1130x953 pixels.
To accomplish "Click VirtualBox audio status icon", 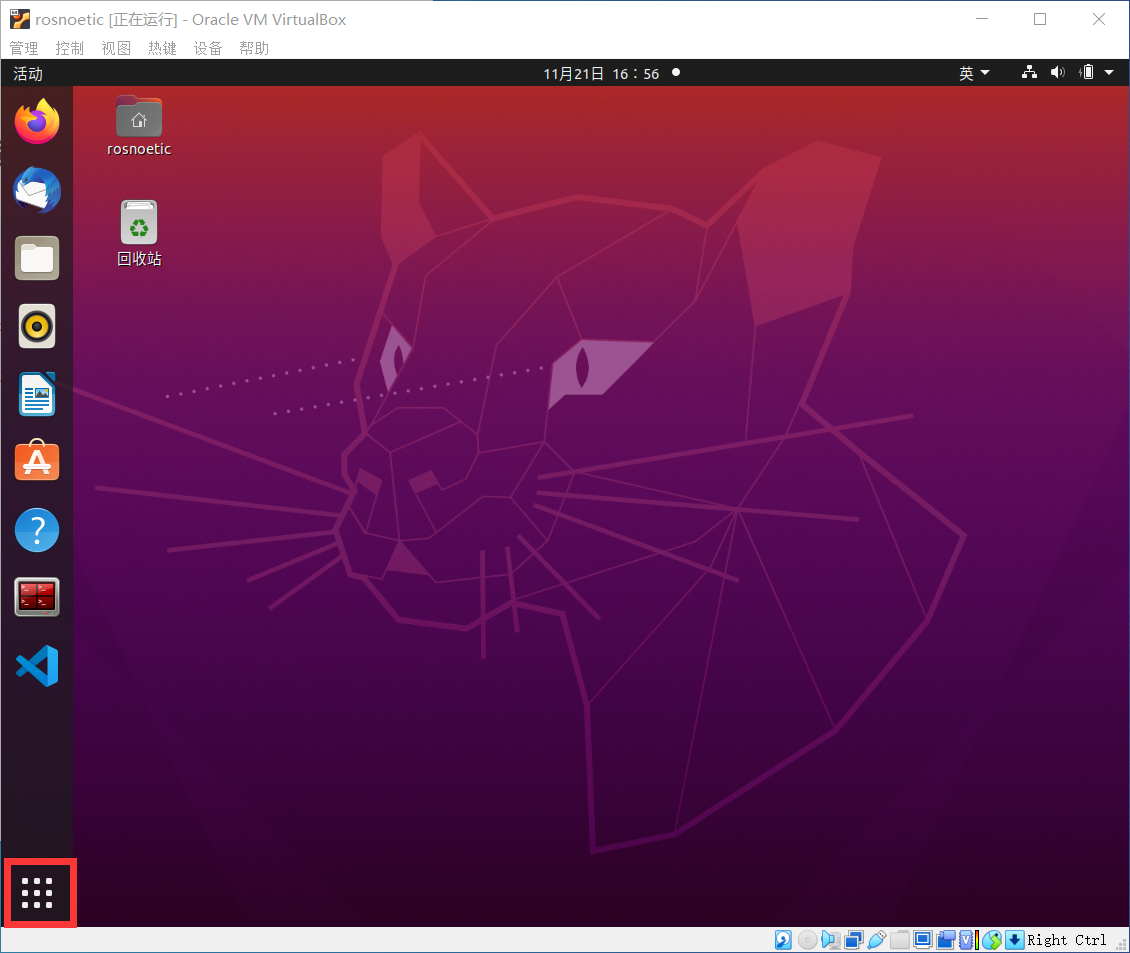I will [x=831, y=940].
